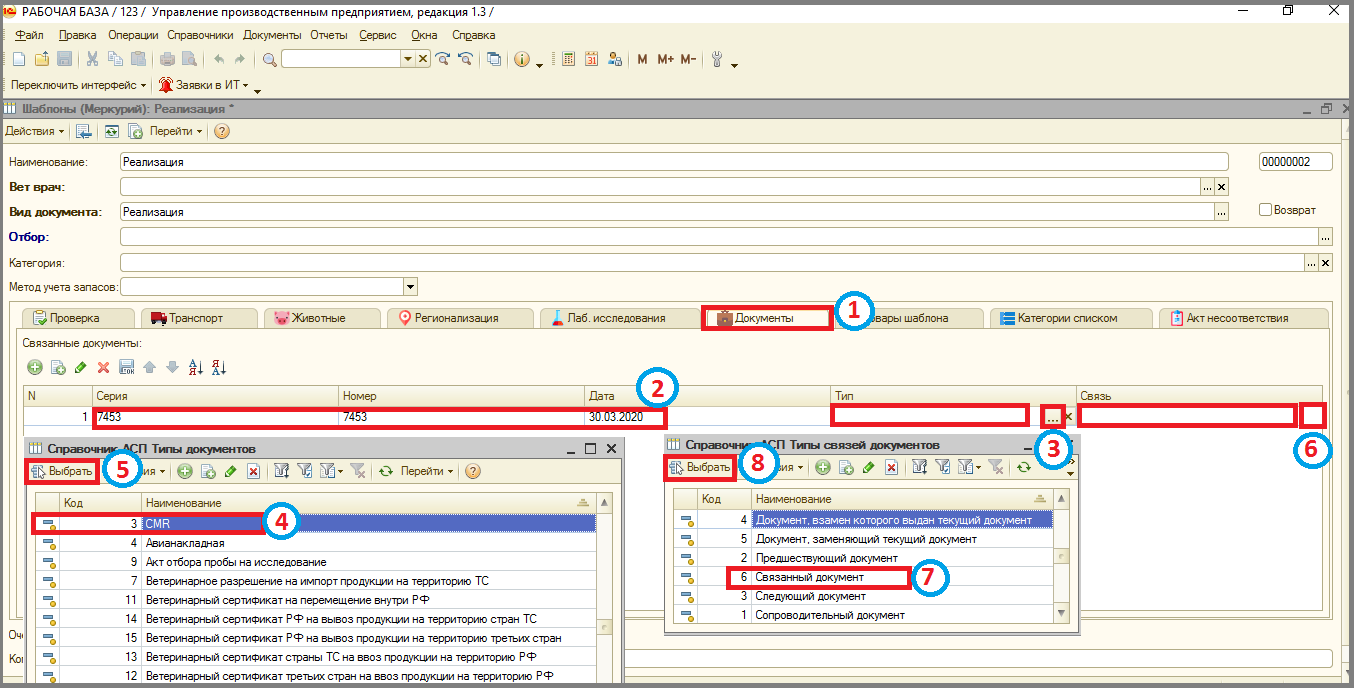Click the calculator icon in main toolbar

point(569,59)
